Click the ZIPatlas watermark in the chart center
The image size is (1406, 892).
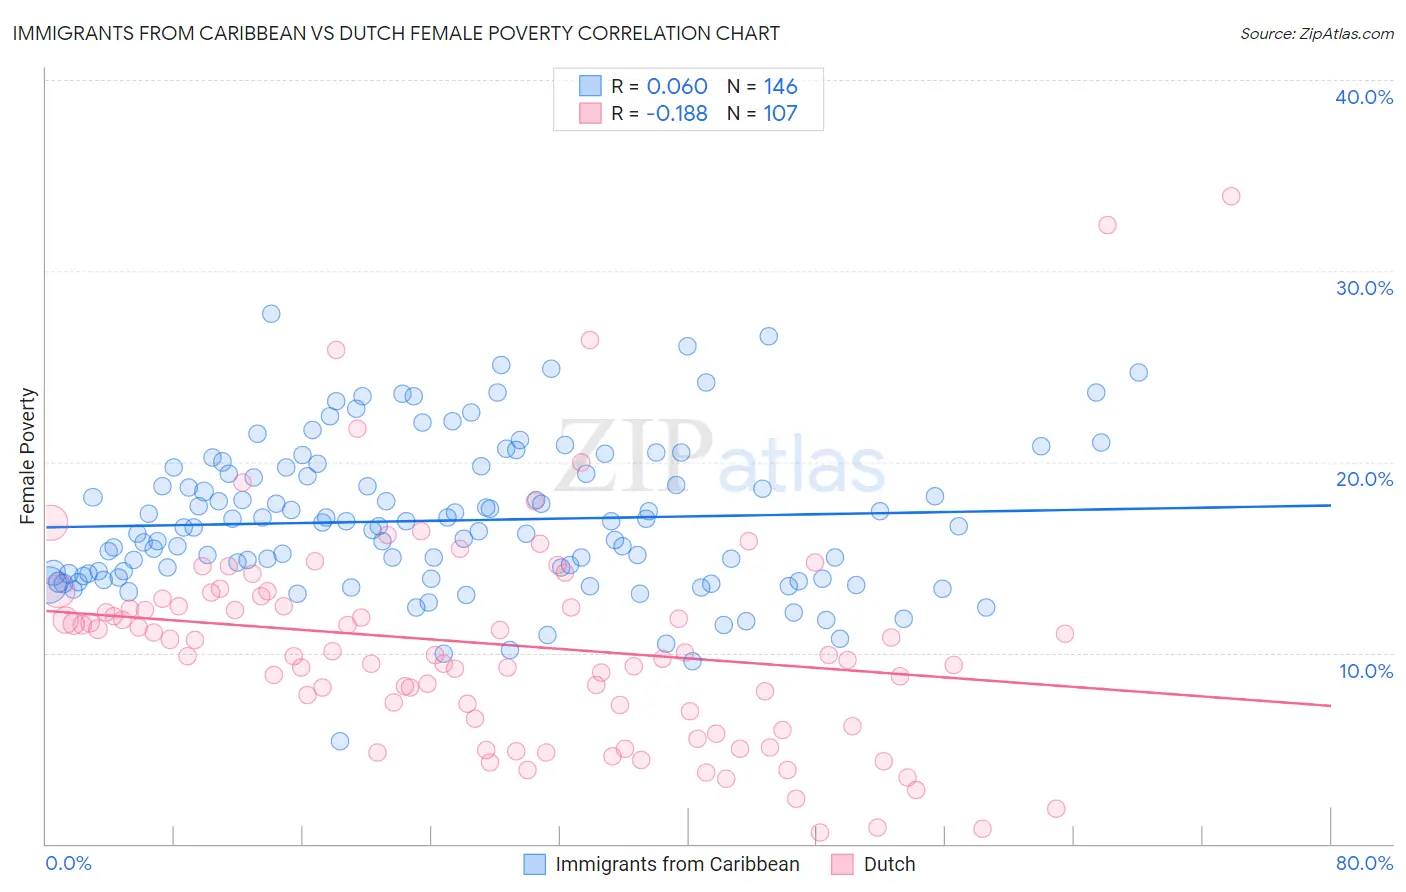tap(720, 457)
